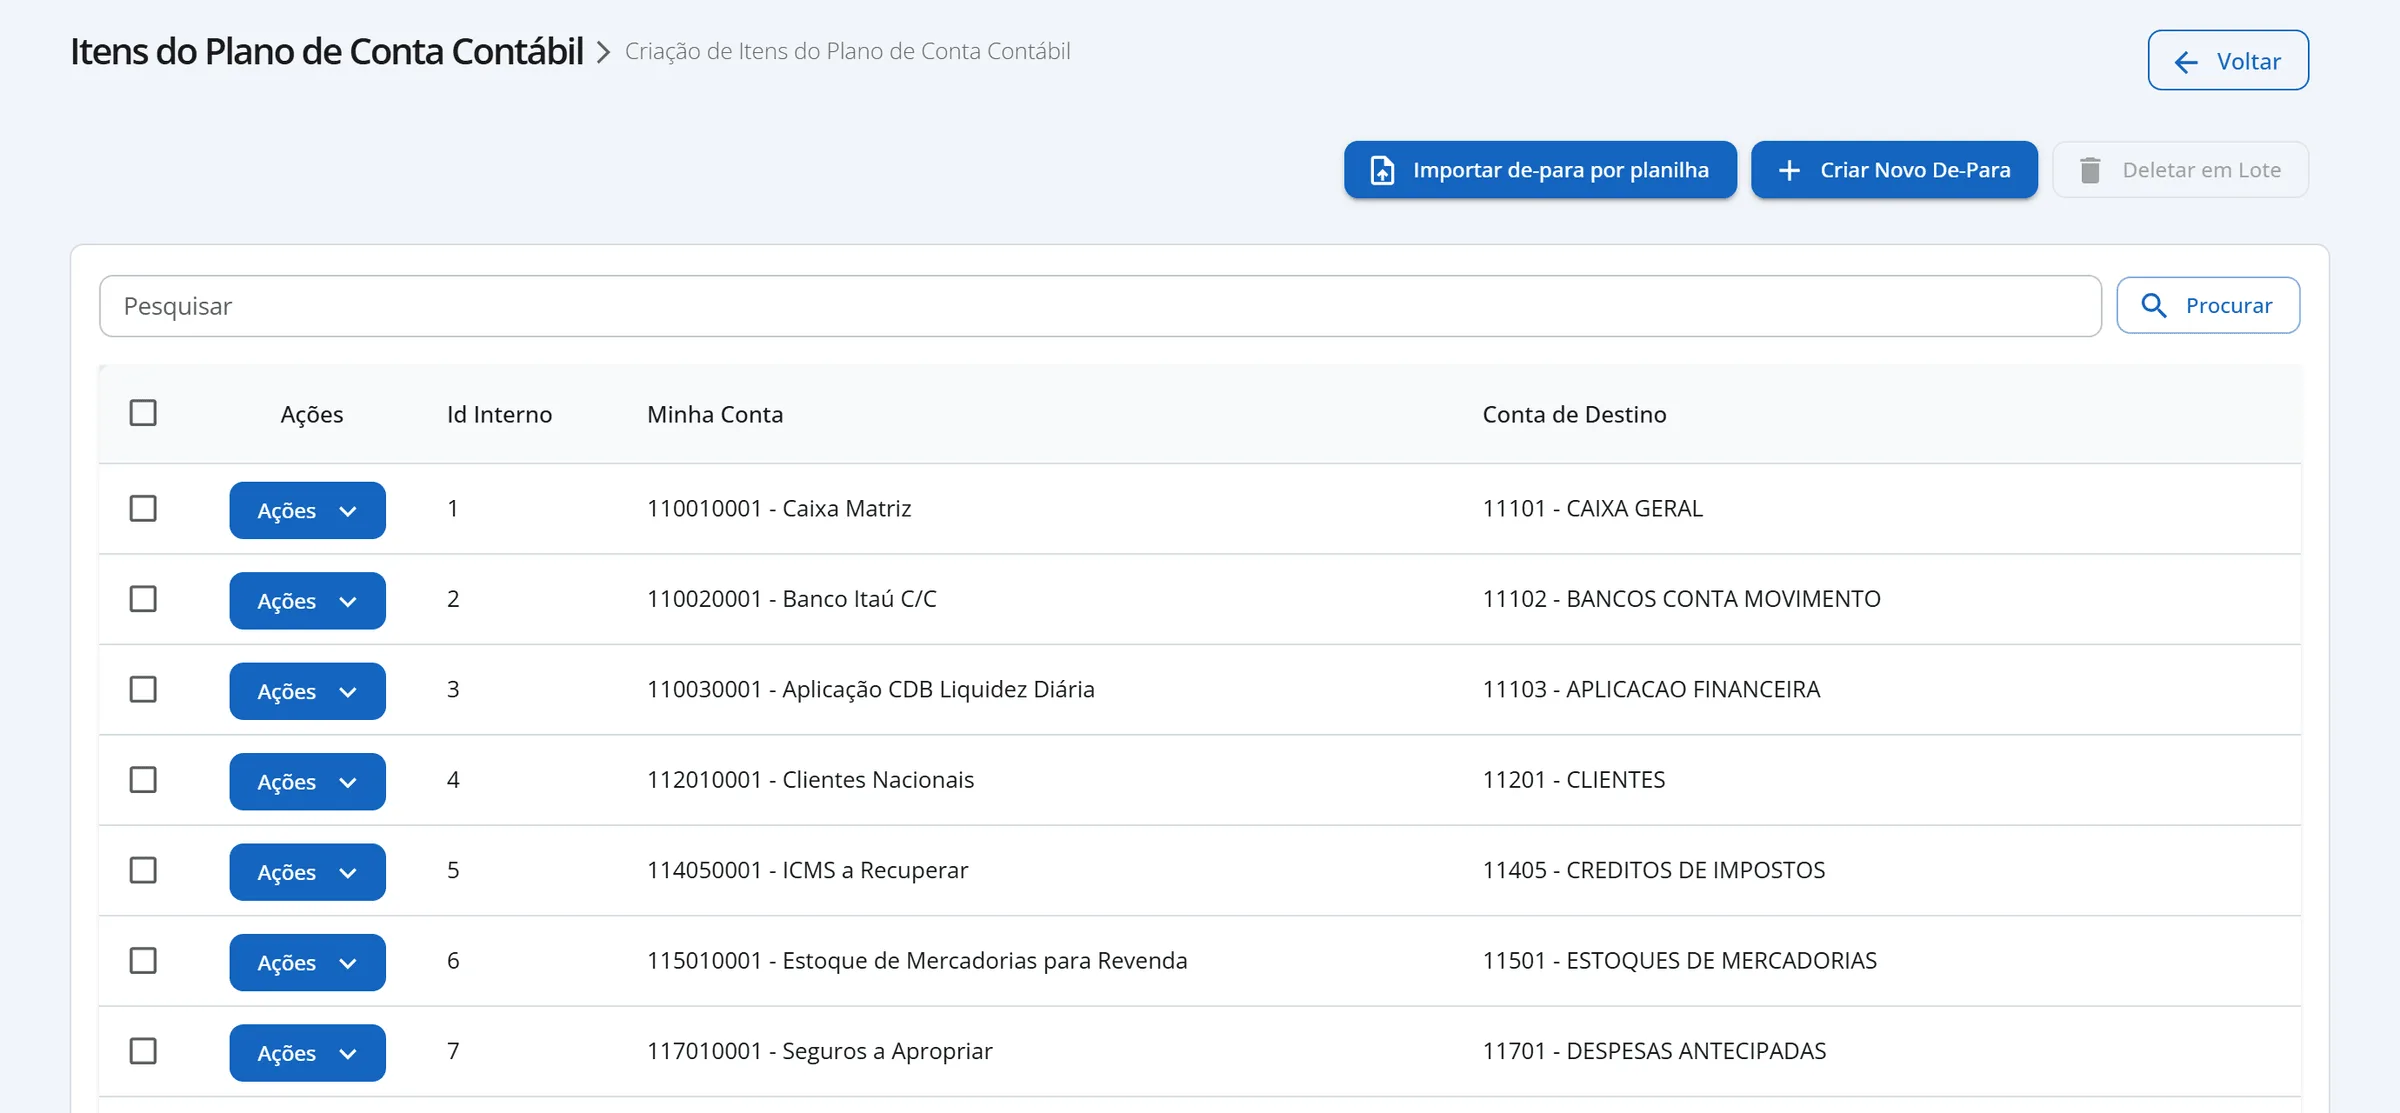Expand Ações menu for Seguros a Apropriar
The image size is (2400, 1113).
pyautogui.click(x=307, y=1053)
